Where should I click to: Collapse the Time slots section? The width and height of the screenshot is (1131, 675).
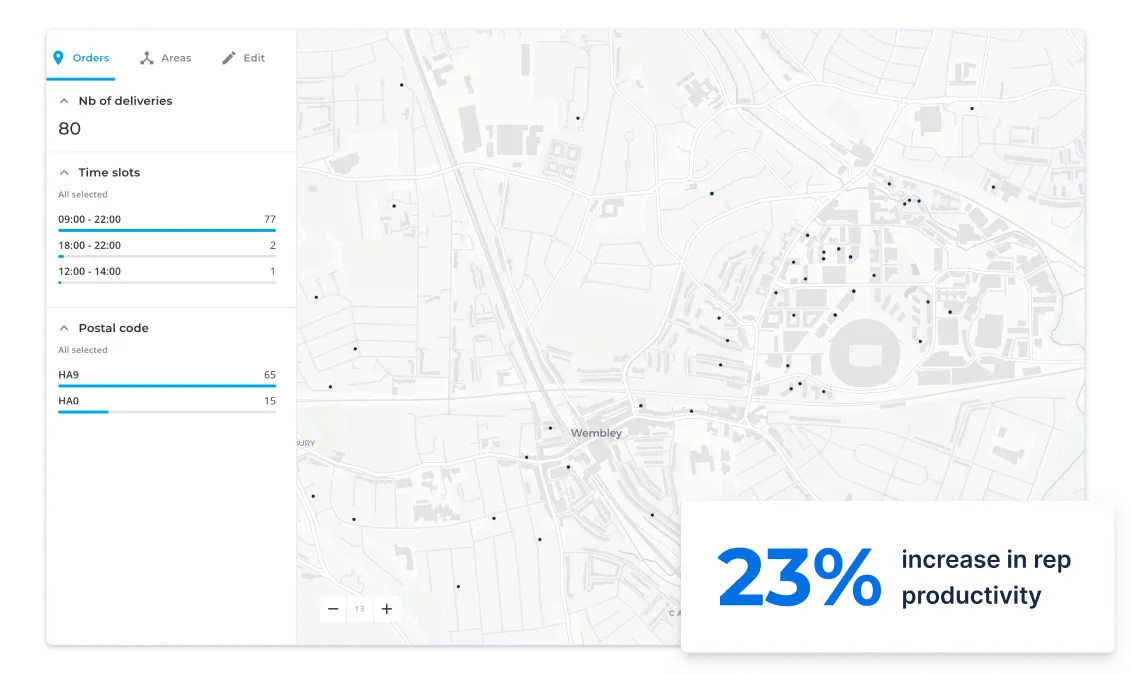click(x=64, y=173)
